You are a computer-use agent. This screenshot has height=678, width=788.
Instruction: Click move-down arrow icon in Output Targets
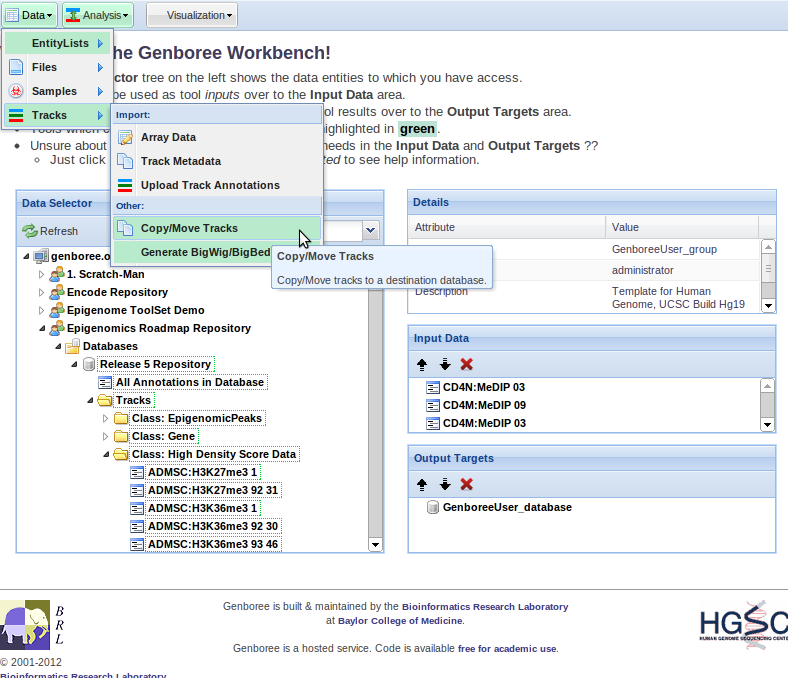(x=444, y=484)
